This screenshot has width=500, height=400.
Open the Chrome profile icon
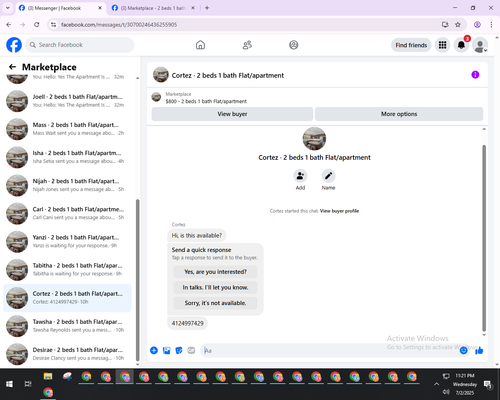pyautogui.click(x=477, y=25)
